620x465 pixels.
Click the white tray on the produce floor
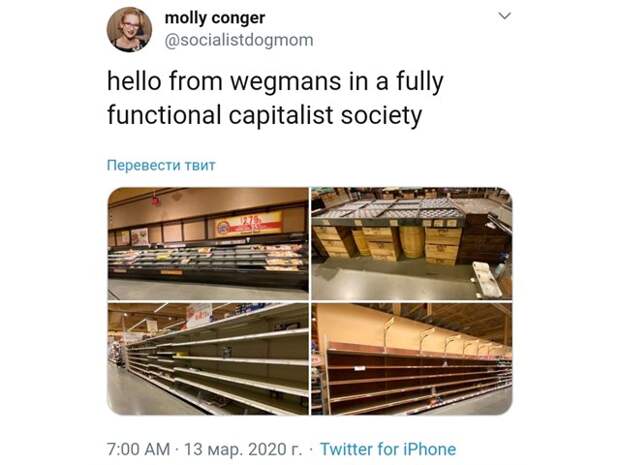487,280
